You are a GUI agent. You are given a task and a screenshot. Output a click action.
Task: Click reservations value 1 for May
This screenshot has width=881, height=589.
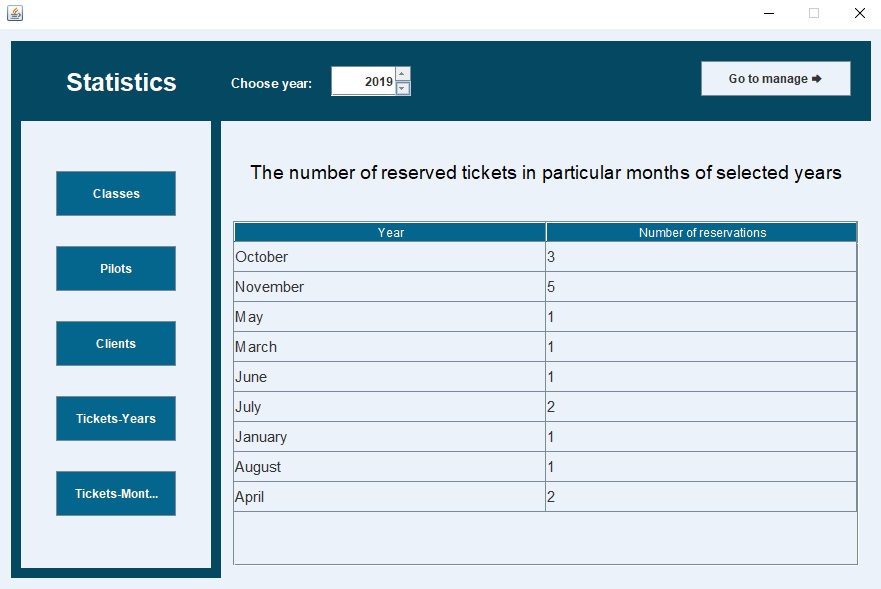701,317
